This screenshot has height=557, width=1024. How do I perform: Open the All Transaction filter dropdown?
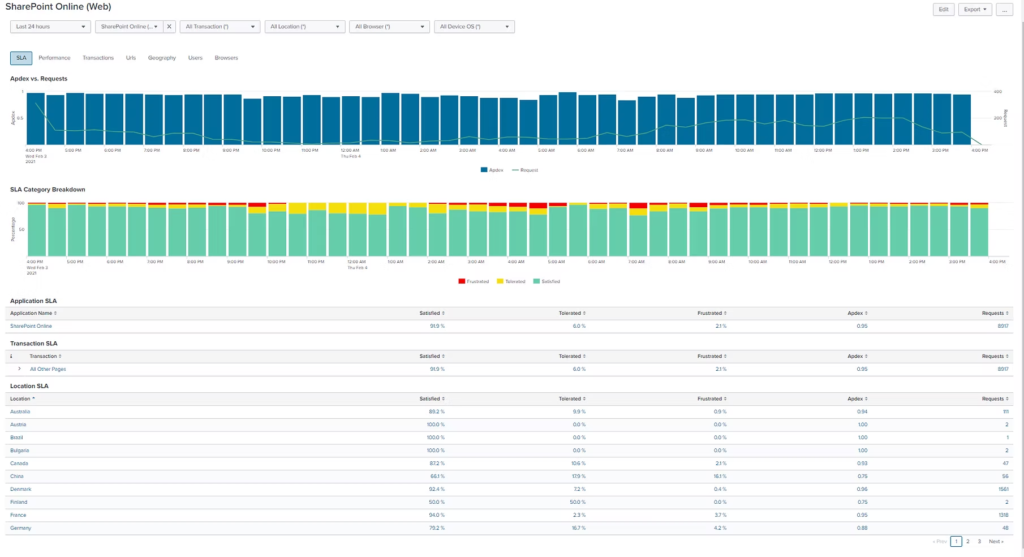[x=219, y=27]
